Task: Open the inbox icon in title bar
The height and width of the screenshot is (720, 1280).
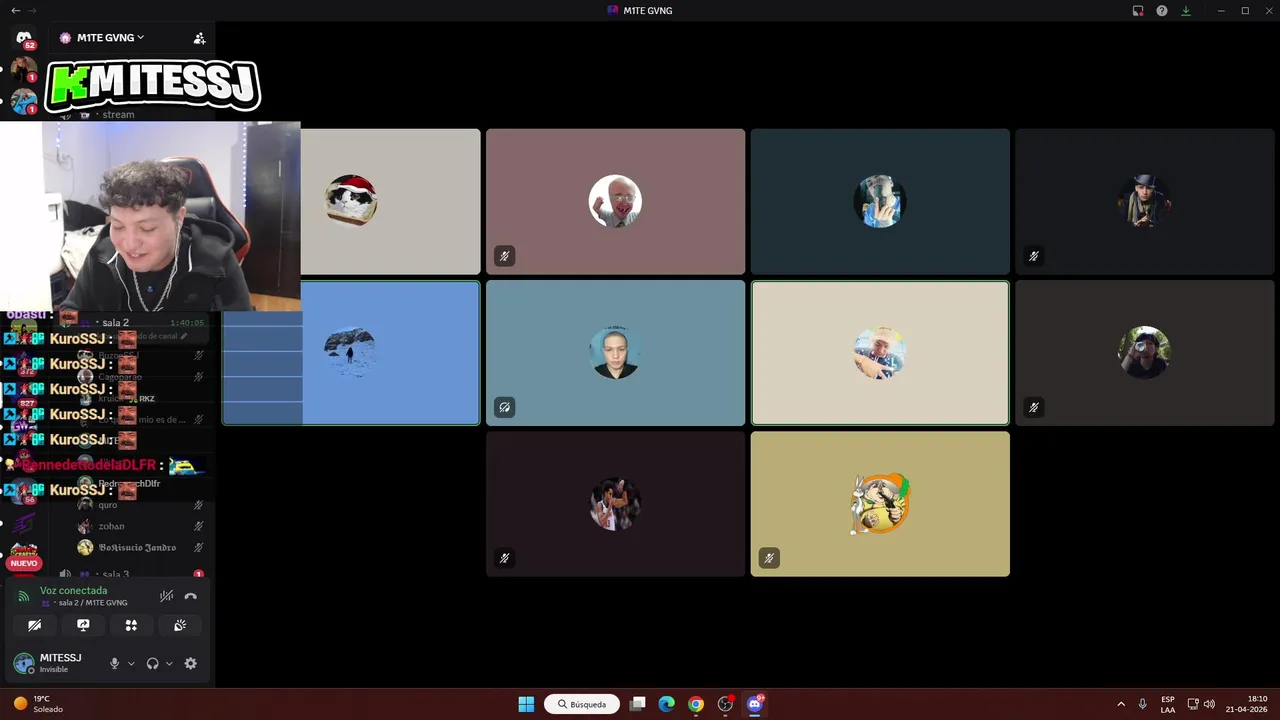Action: tap(1138, 11)
